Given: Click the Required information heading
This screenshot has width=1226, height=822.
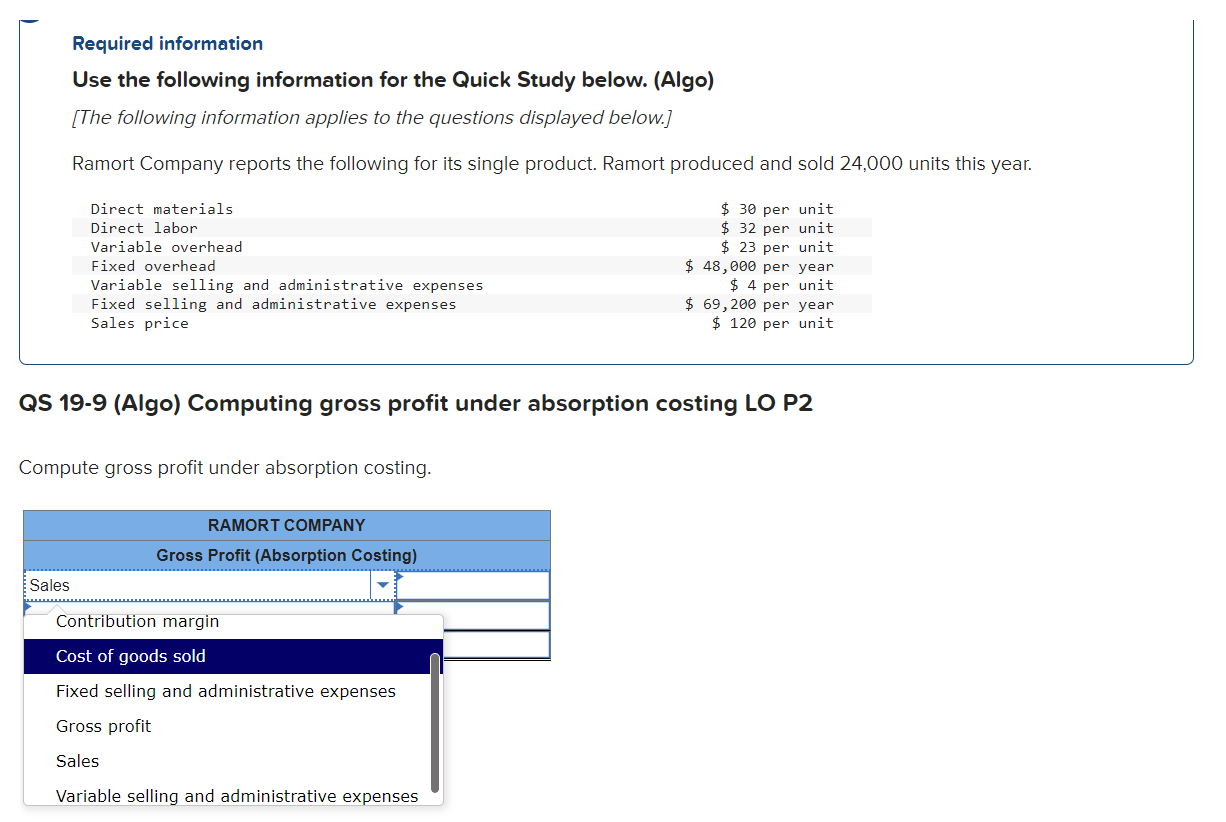Looking at the screenshot, I should pos(166,43).
